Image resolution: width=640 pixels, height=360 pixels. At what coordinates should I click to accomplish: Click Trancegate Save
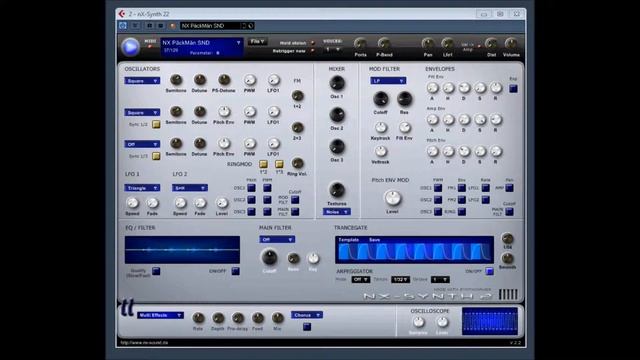(374, 240)
